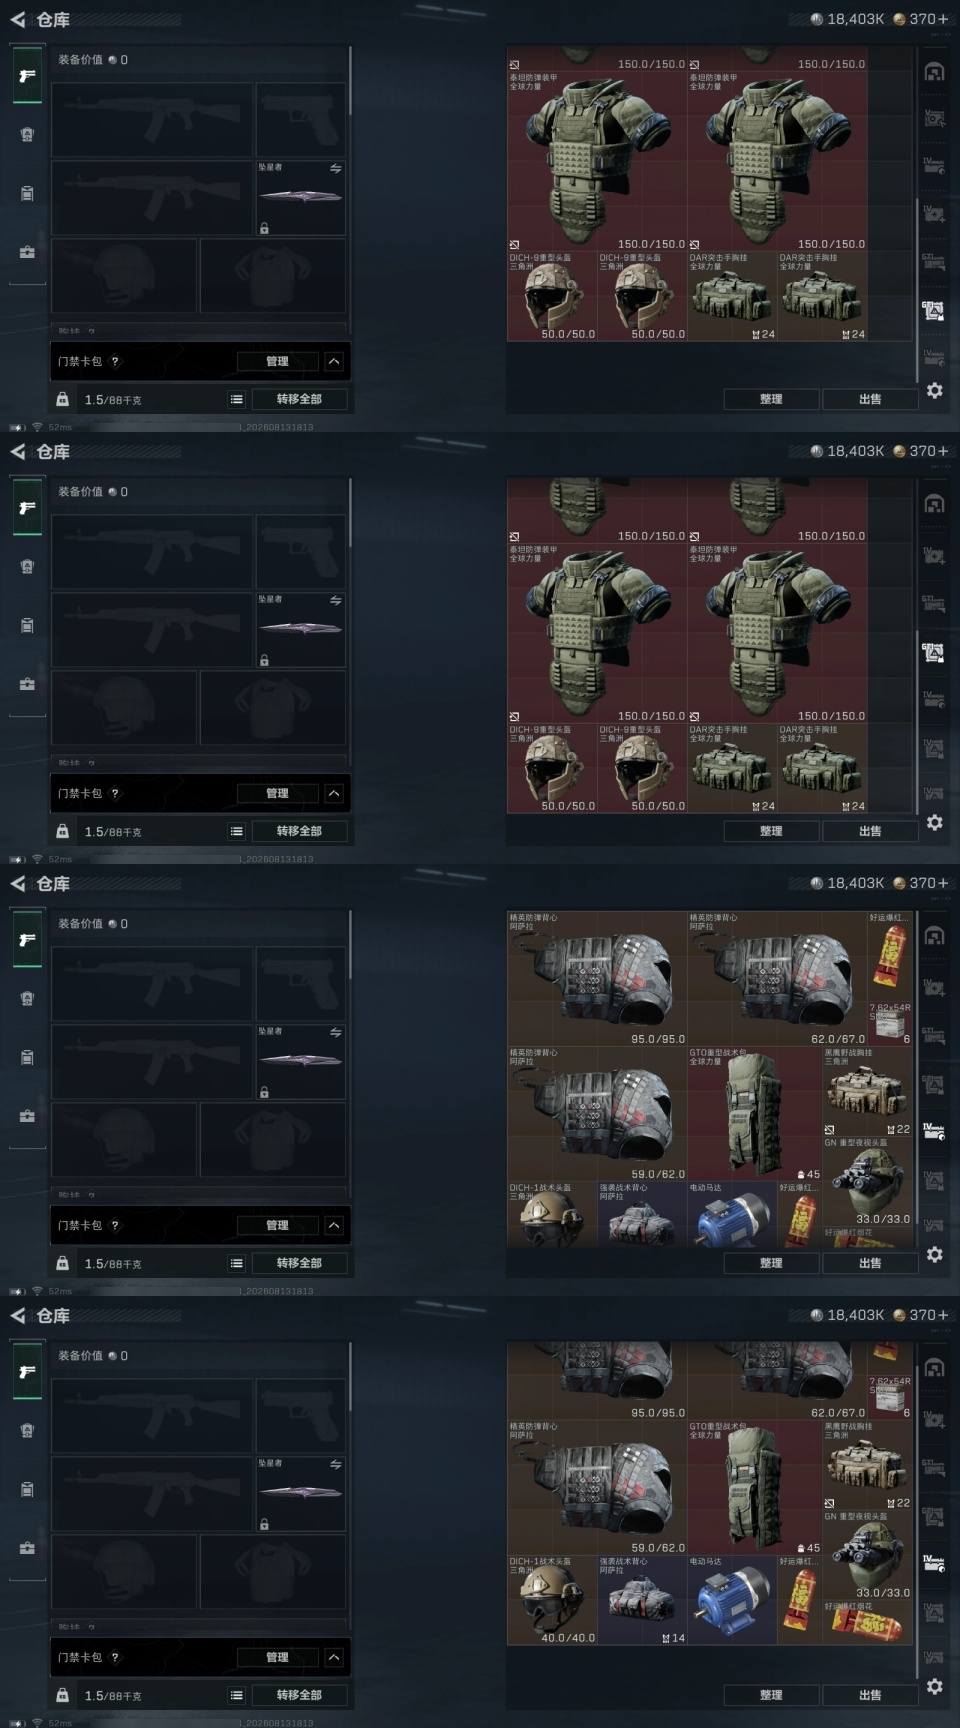Select 精英防弹背心 62.0/67.0 in third screenshot
Screen dimensions: 960x1728
click(x=776, y=978)
